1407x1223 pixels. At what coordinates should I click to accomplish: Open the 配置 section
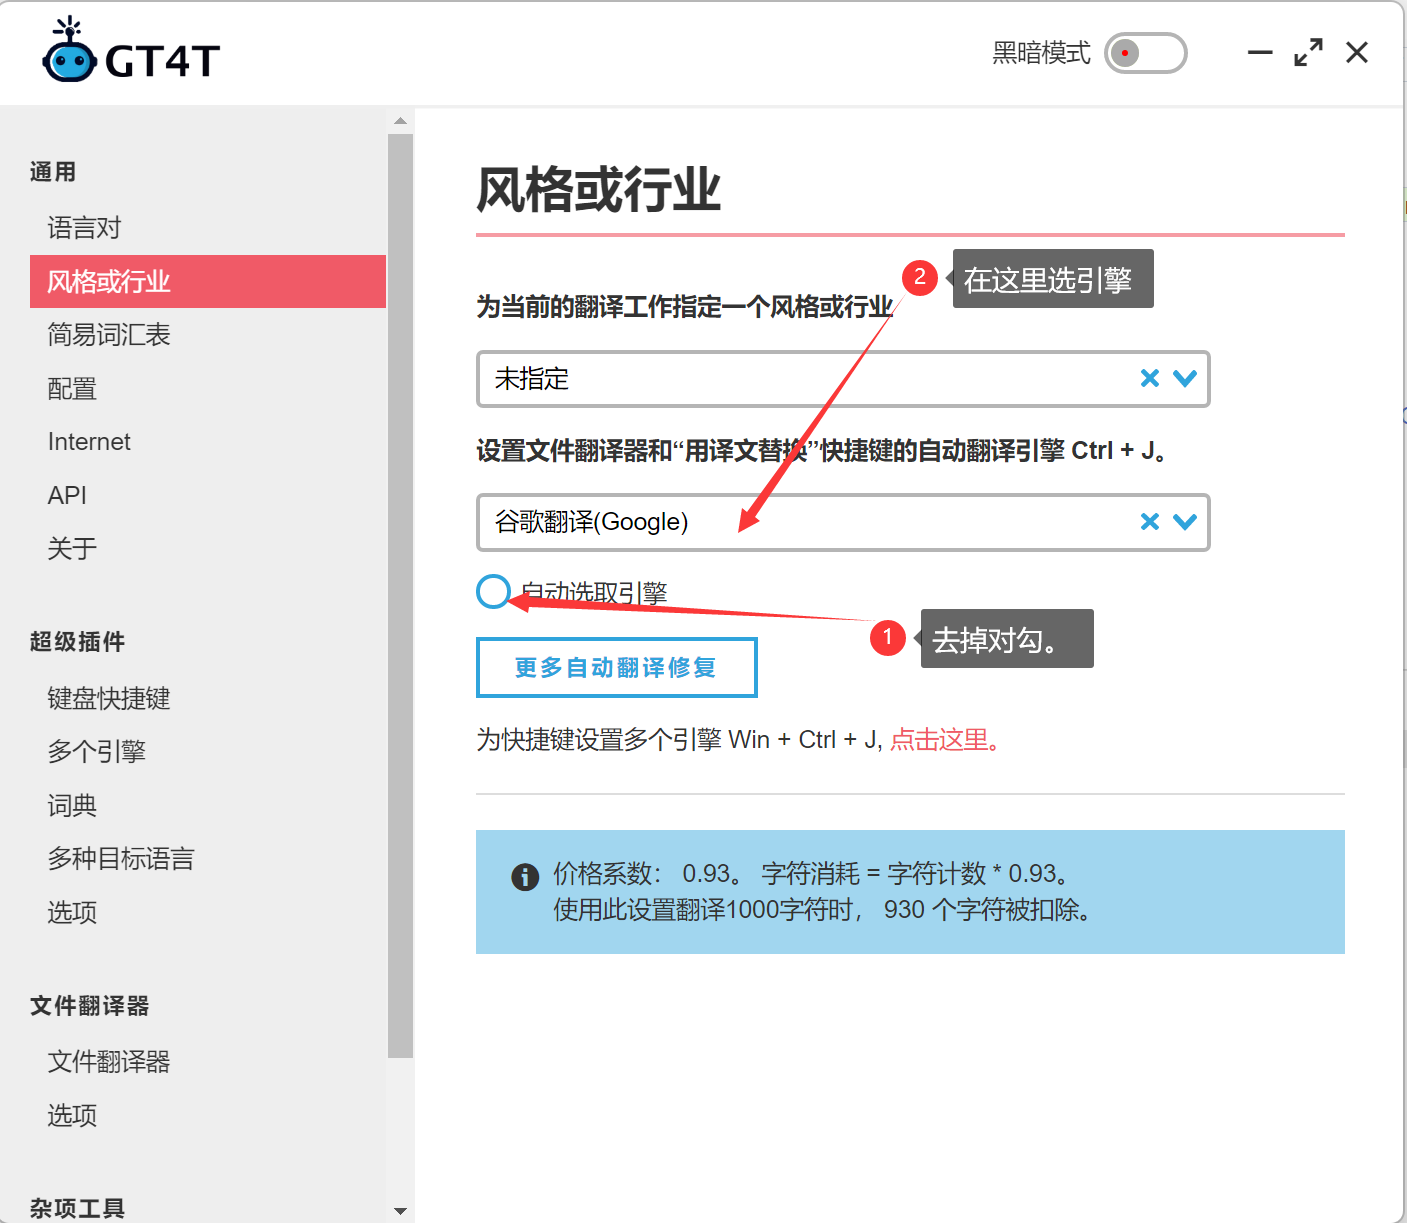click(x=71, y=388)
